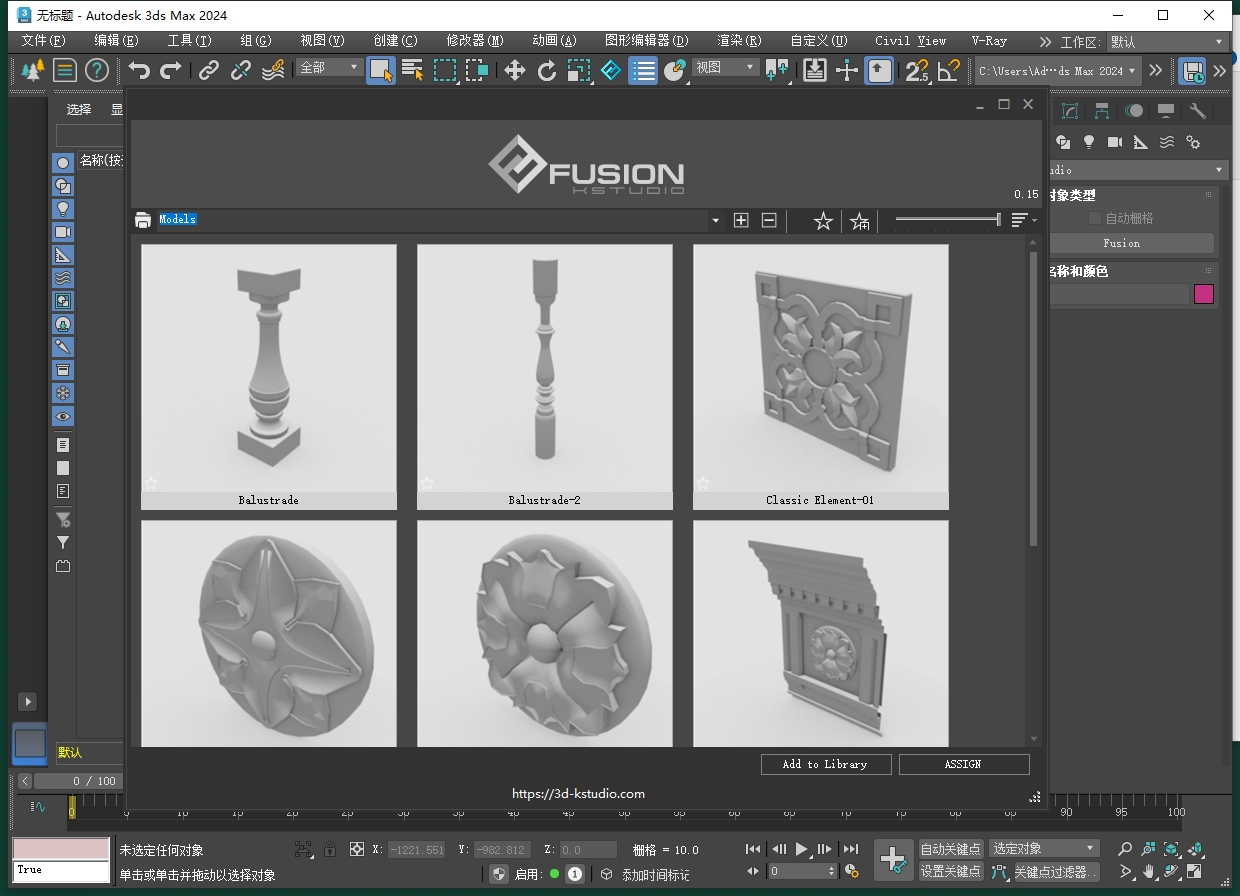Open the Modify panel tab icon
1240x896 pixels.
(1070, 111)
